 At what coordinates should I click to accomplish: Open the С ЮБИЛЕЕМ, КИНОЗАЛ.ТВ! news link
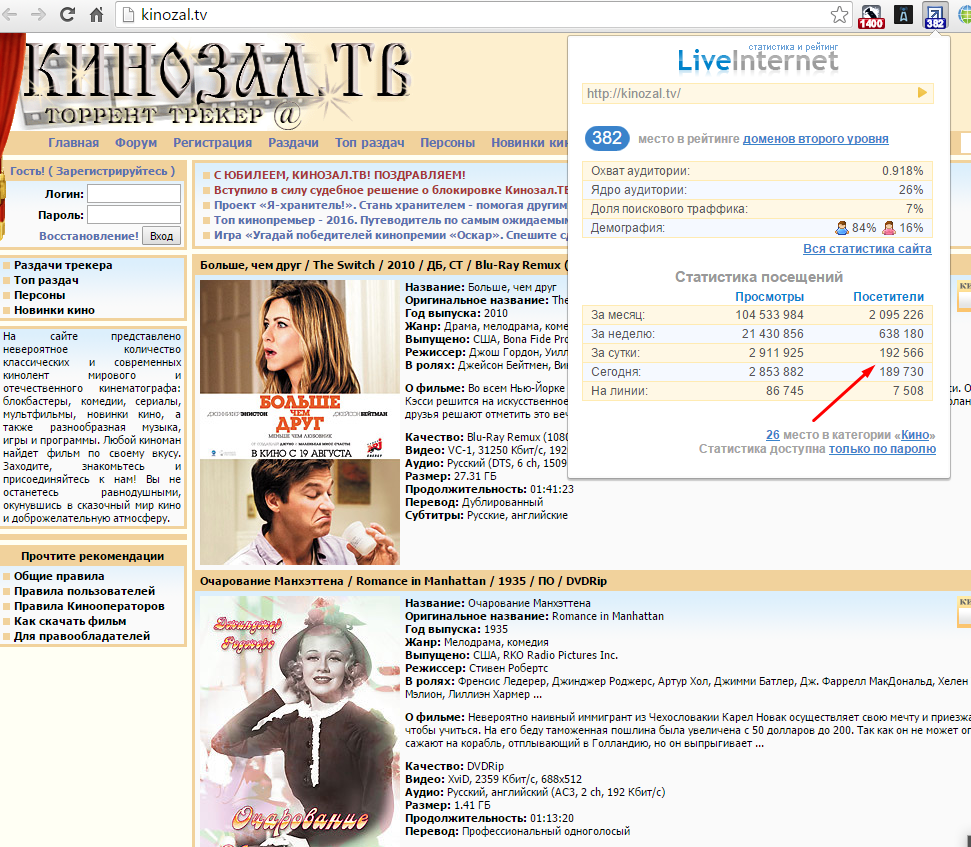coord(339,175)
